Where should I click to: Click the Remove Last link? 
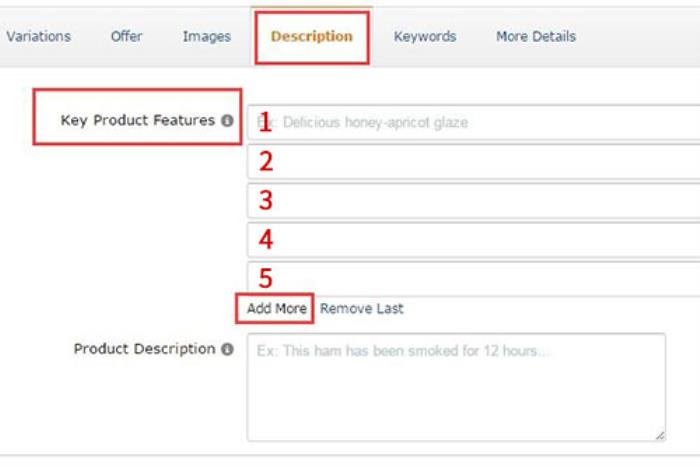click(362, 309)
